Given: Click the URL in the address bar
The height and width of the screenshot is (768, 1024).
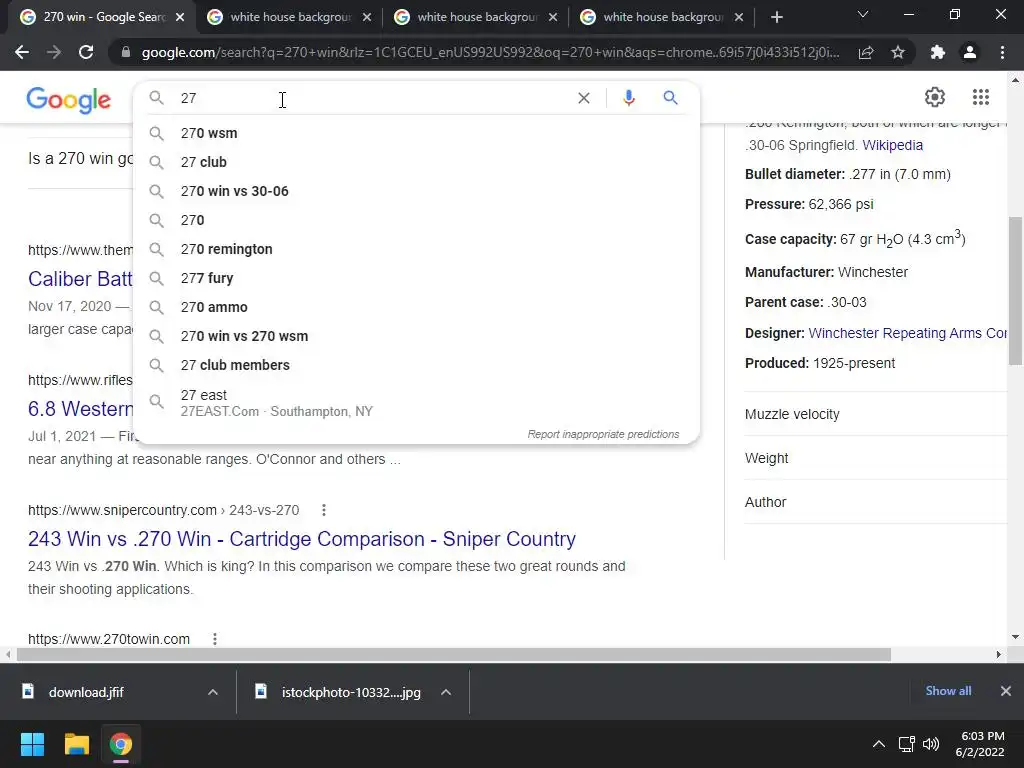Looking at the screenshot, I should pos(490,52).
